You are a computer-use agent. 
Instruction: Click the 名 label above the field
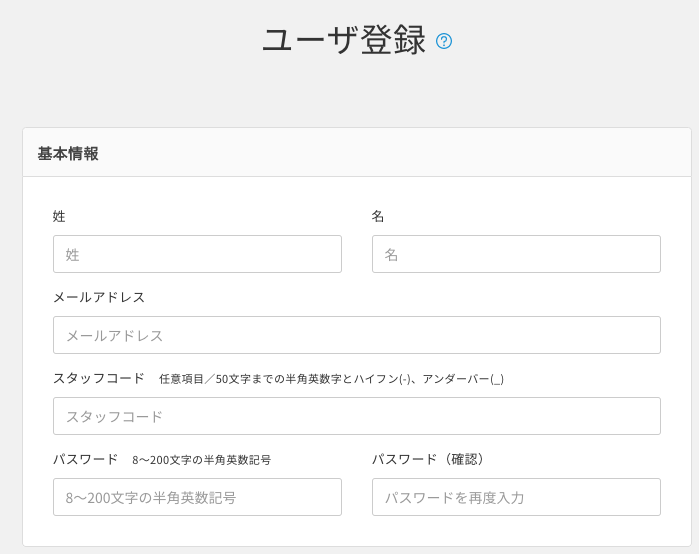click(x=378, y=216)
